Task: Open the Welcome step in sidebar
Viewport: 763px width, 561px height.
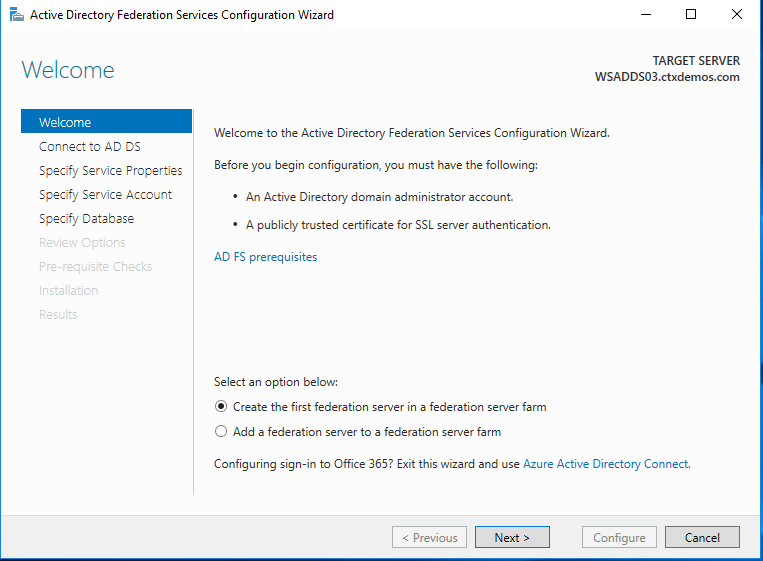Action: point(65,122)
